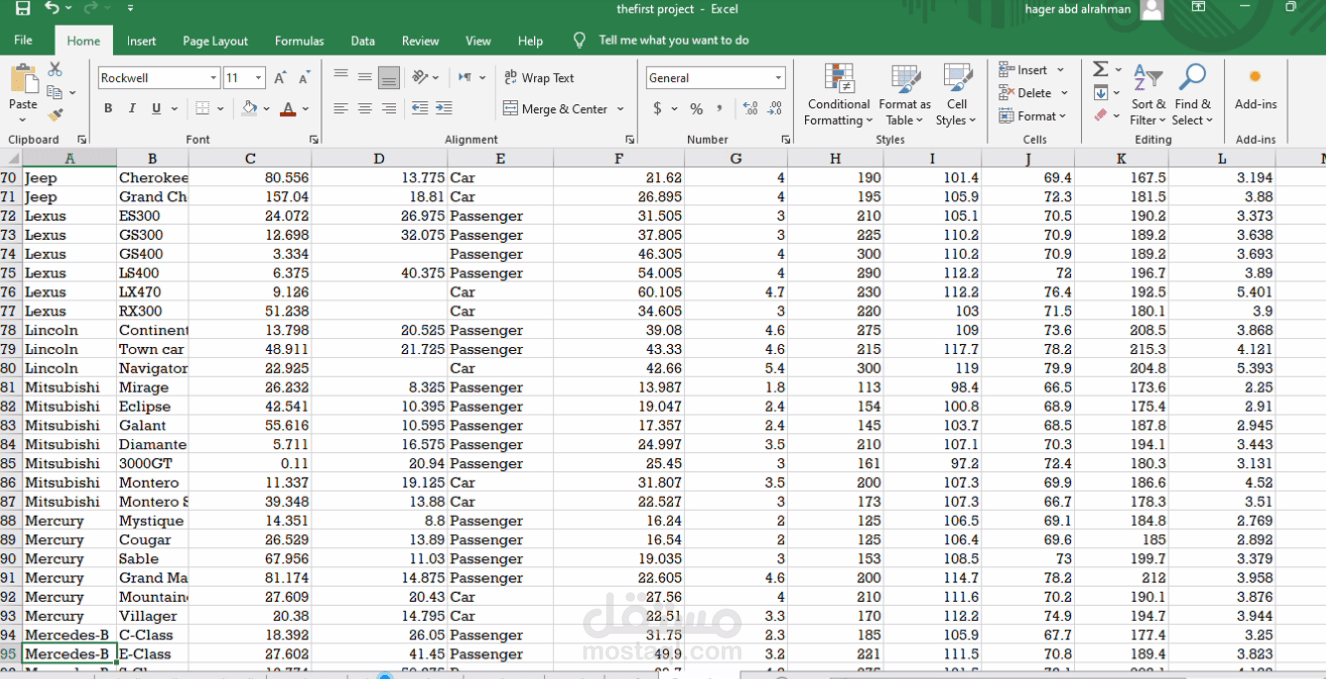Open the Review tab
This screenshot has height=679, width=1326.
(x=420, y=41)
